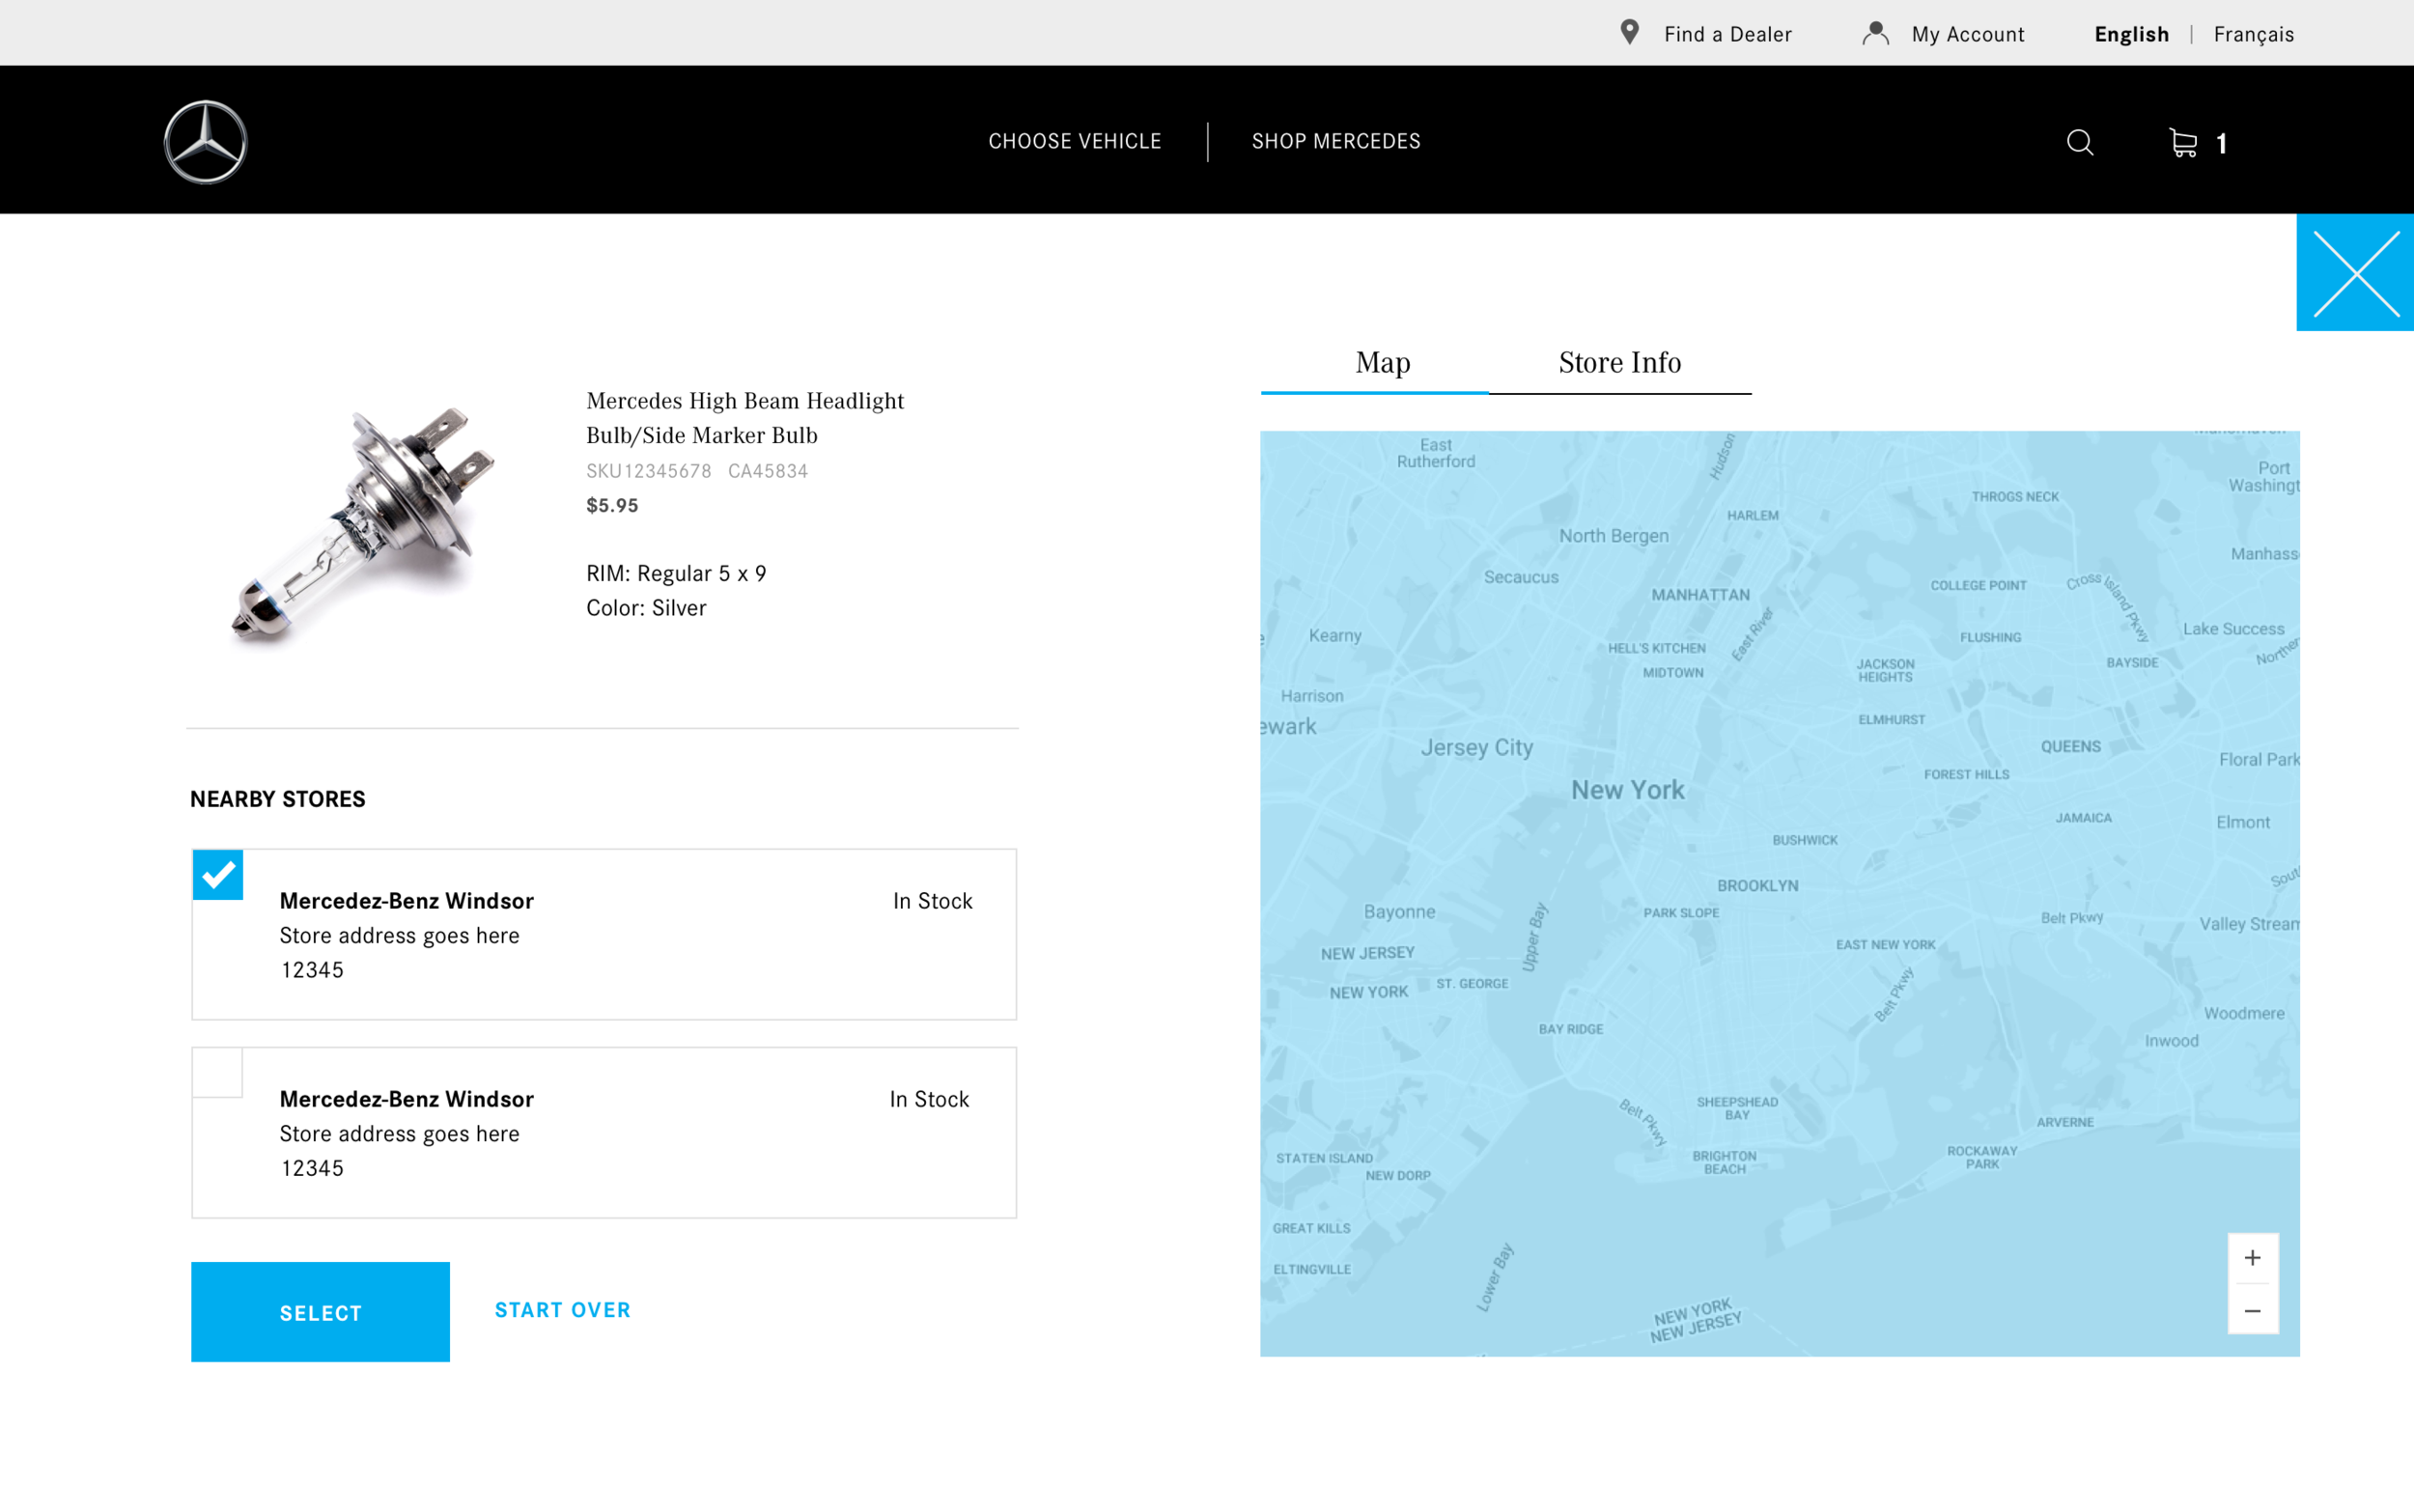Click the Mercedes-Benz star logo
The width and height of the screenshot is (2414, 1512).
click(205, 141)
